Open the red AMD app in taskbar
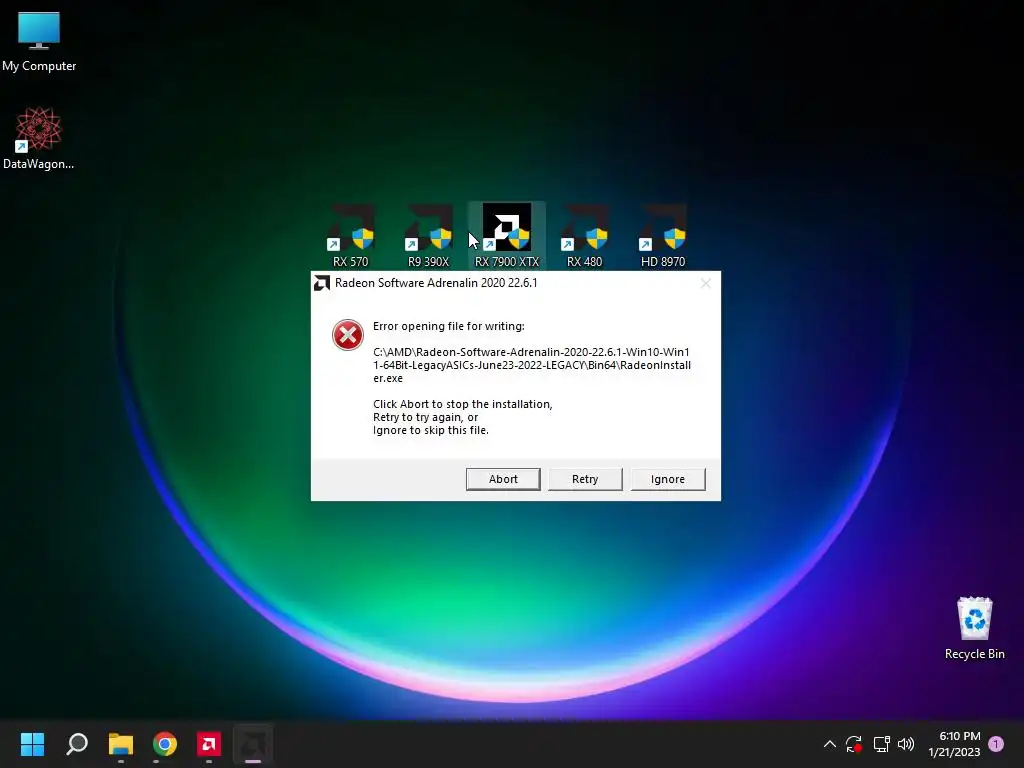This screenshot has width=1024, height=768. click(x=209, y=744)
